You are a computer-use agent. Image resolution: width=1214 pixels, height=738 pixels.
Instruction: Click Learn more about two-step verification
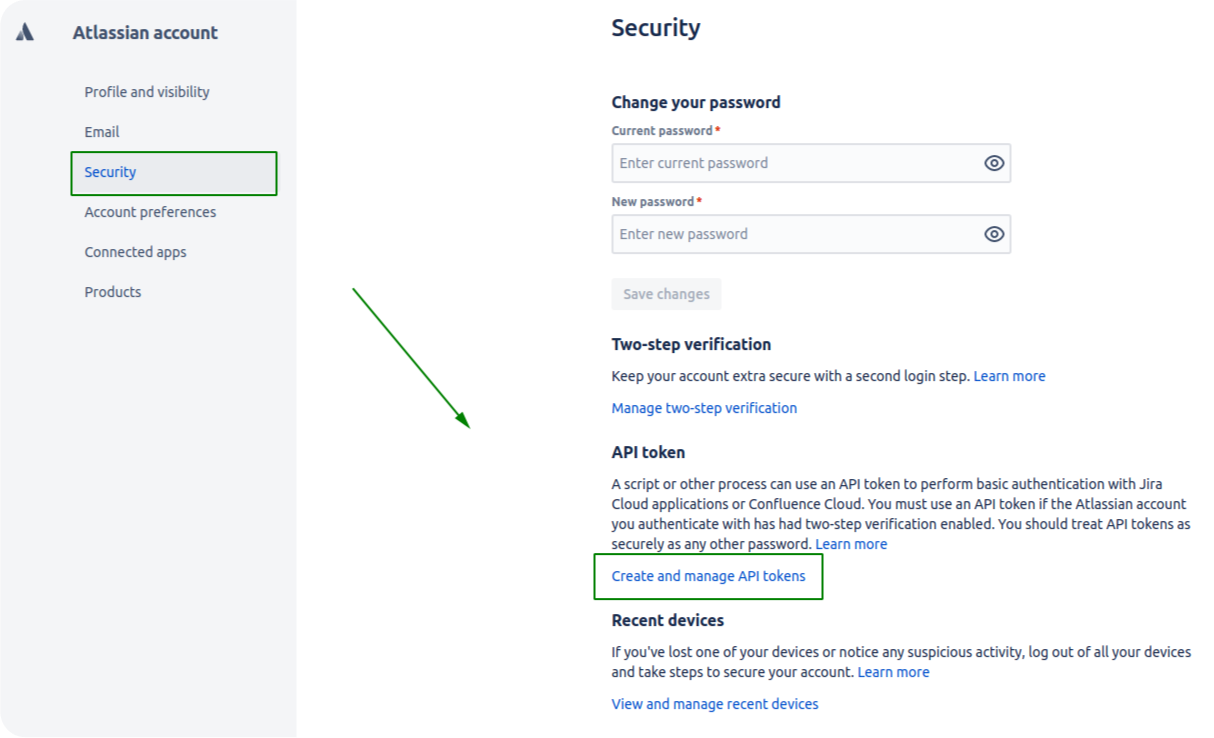[1010, 375]
